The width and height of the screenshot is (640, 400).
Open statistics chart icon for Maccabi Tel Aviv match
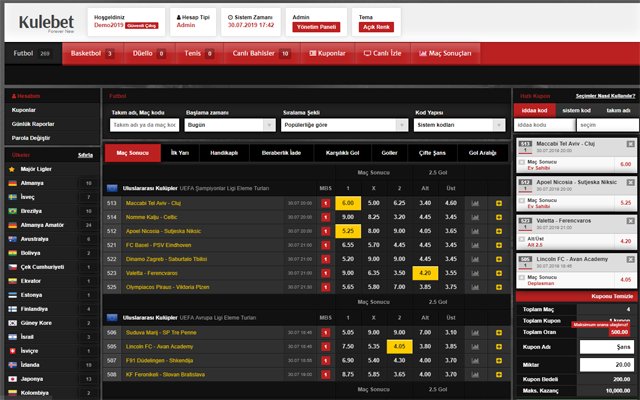(474, 203)
